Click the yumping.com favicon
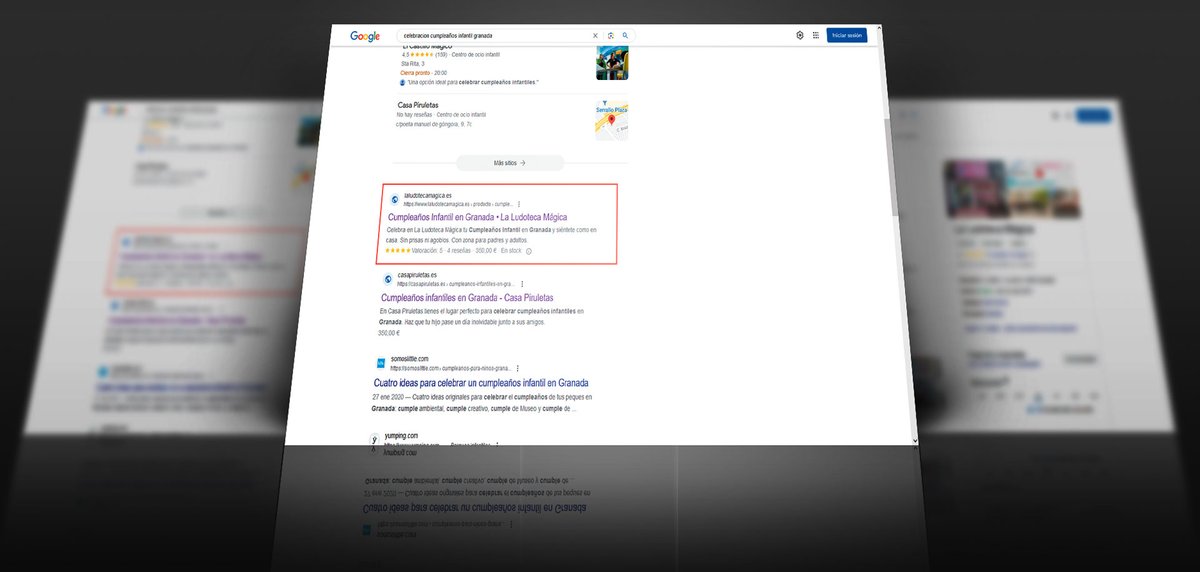Screen dimensions: 1200x572 (x=375, y=438)
